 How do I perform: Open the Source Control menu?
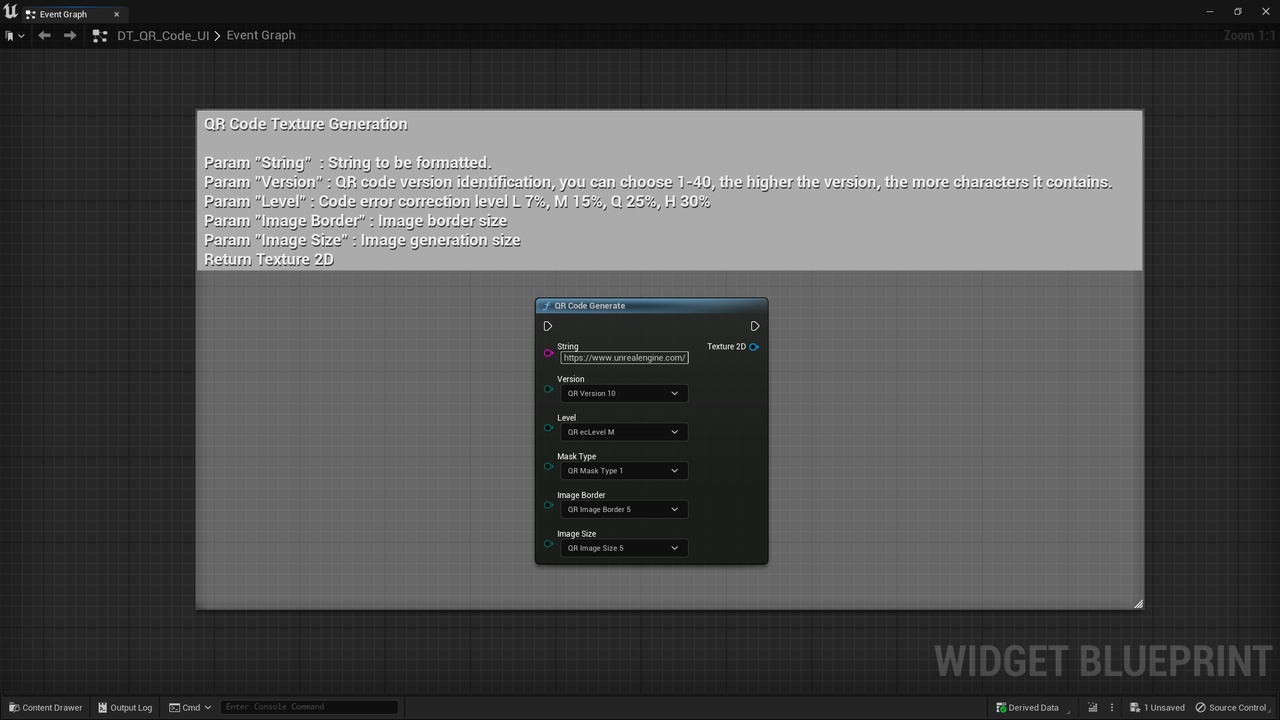(1232, 708)
